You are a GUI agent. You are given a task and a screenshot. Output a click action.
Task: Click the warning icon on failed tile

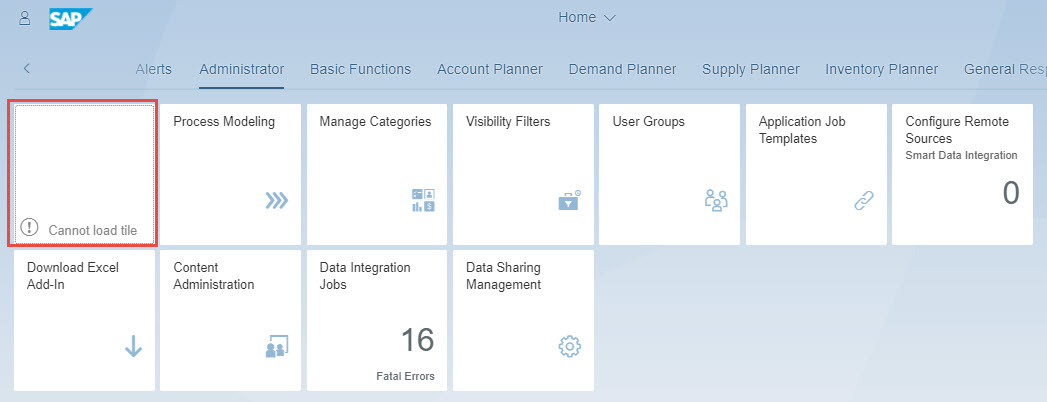coord(29,228)
